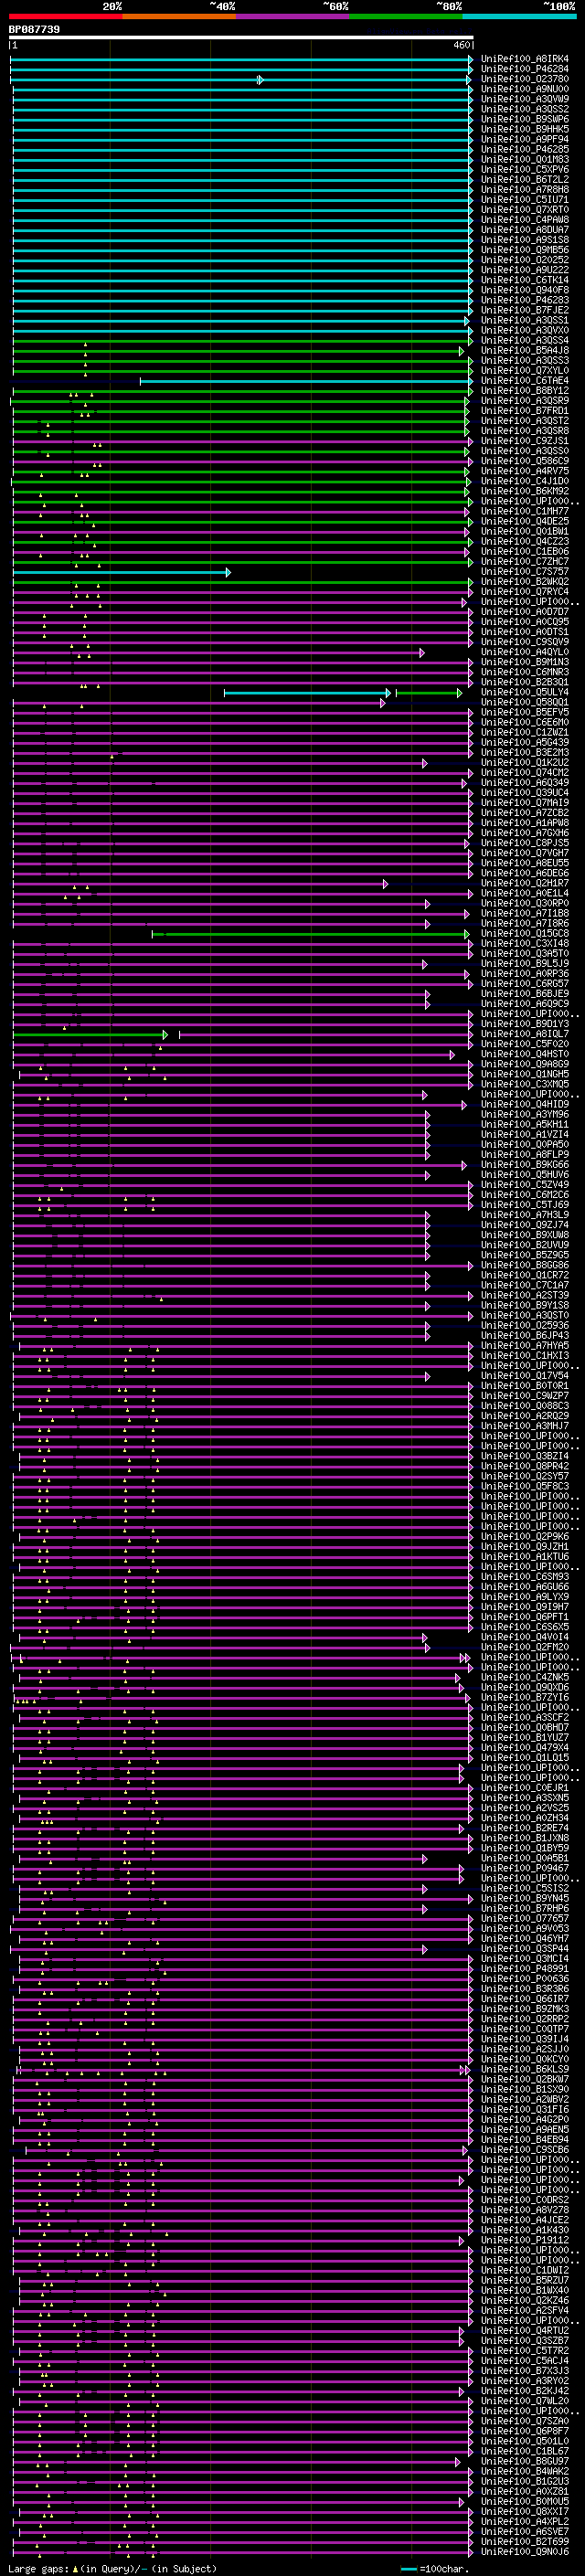Select hit UniRef100_B7FJE2
Screen dimensions: 585x2576
525,310
